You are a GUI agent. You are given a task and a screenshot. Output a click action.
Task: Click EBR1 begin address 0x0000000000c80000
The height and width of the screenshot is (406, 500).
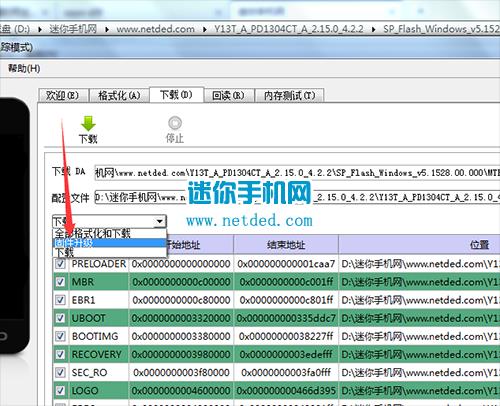tap(181, 300)
